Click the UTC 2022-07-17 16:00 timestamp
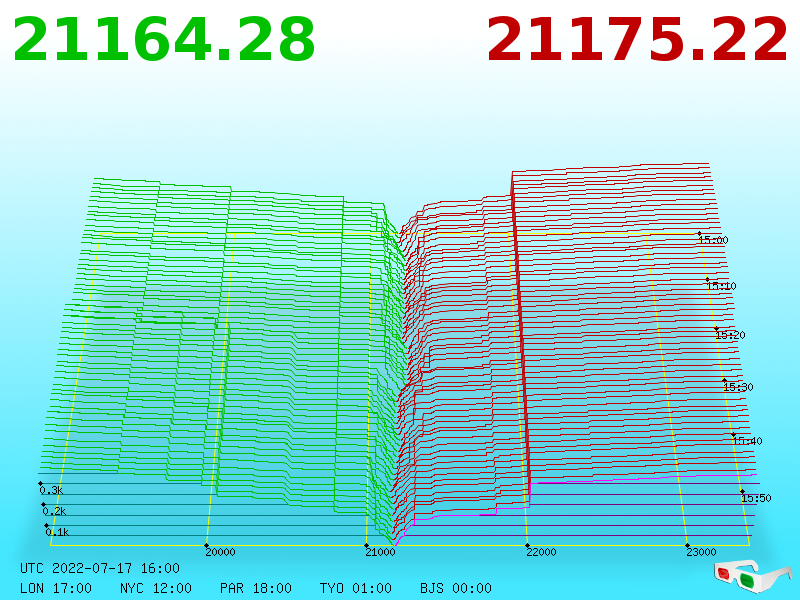The image size is (800, 600). coord(100,568)
